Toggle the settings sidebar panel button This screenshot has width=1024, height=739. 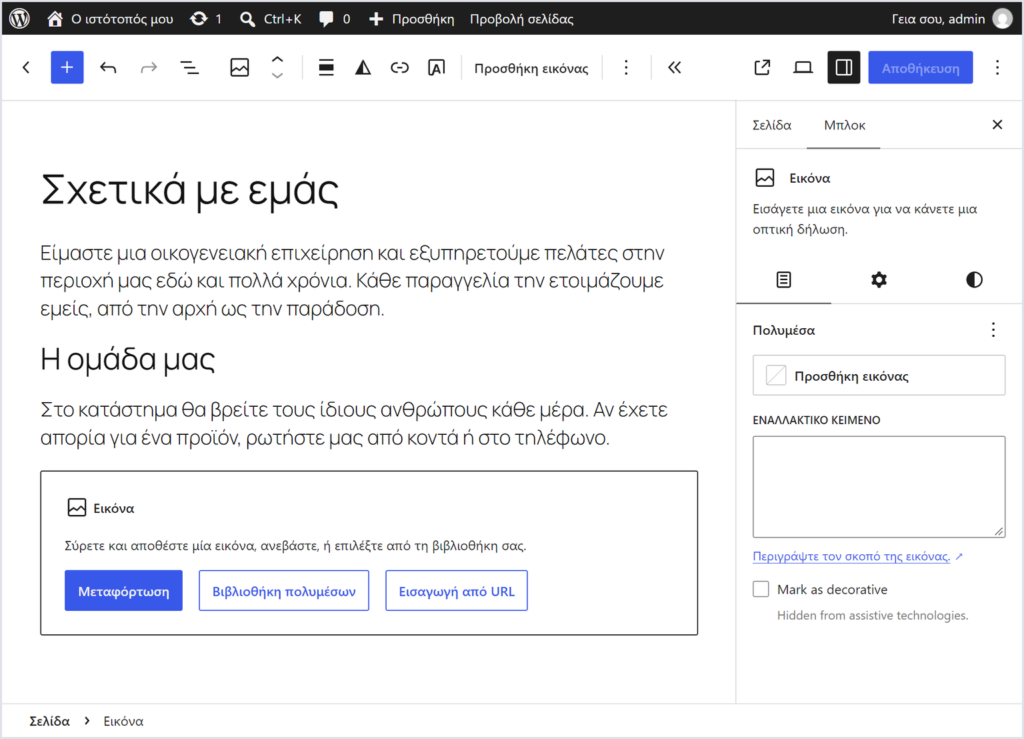pos(844,67)
